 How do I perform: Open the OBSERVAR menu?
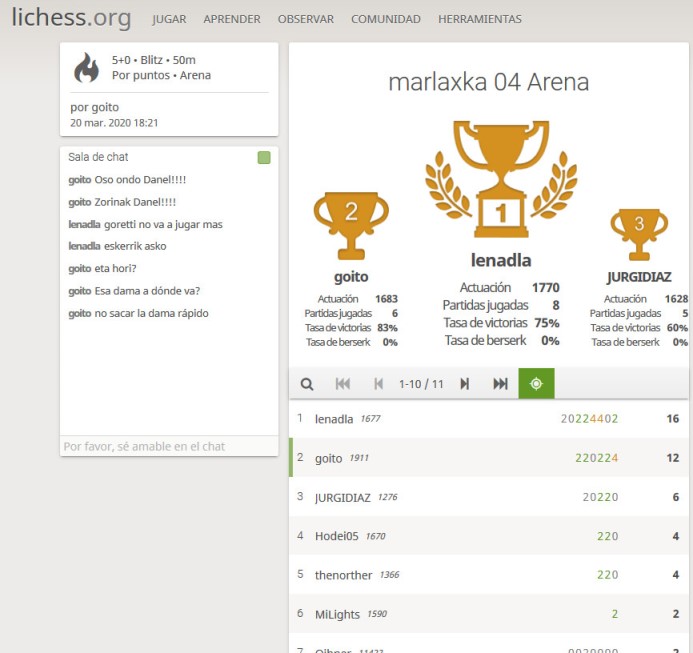pos(306,19)
